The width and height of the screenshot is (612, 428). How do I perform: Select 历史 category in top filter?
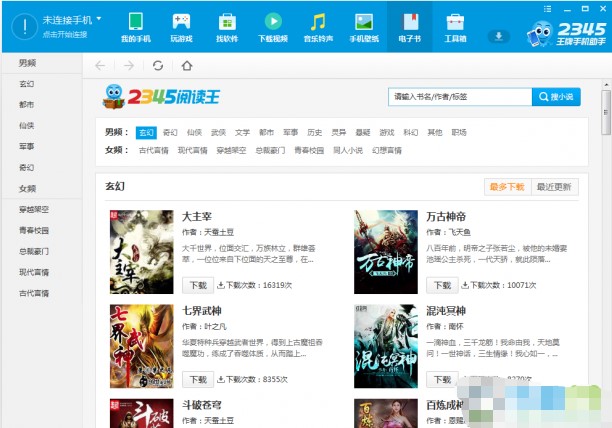pyautogui.click(x=315, y=133)
